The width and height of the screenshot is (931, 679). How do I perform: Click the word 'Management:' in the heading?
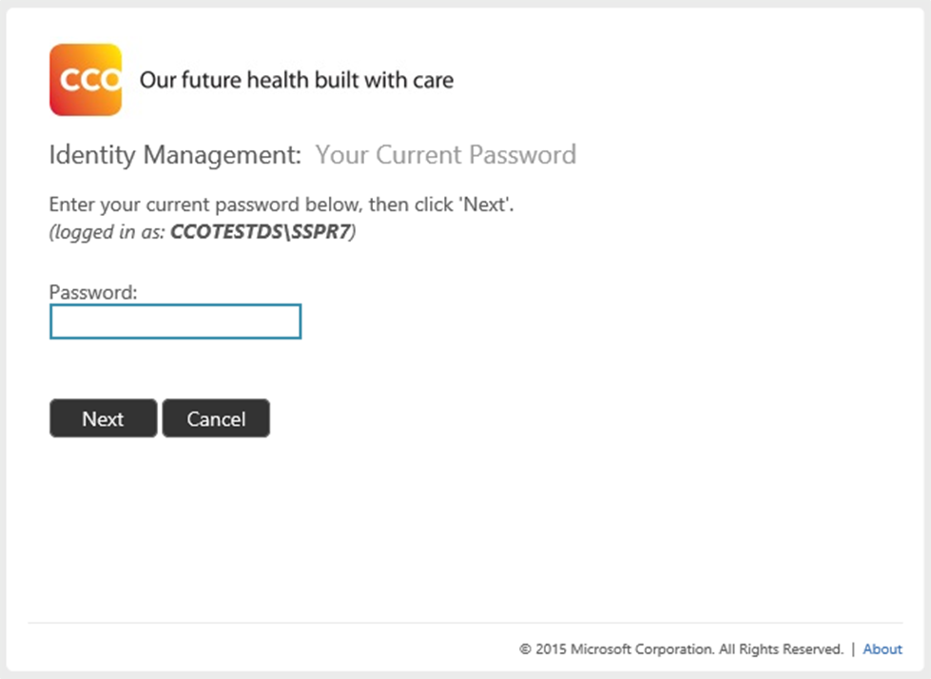(223, 155)
